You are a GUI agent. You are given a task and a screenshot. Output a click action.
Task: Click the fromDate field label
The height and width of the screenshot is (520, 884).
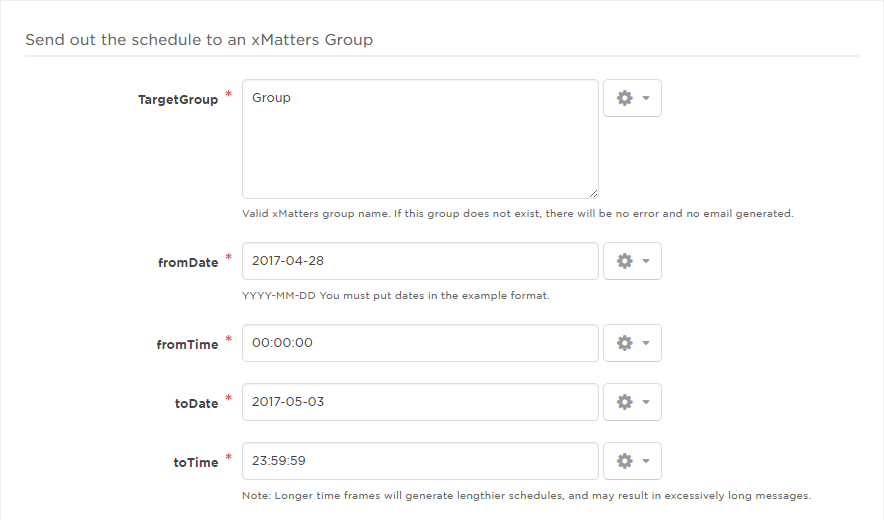click(x=188, y=263)
